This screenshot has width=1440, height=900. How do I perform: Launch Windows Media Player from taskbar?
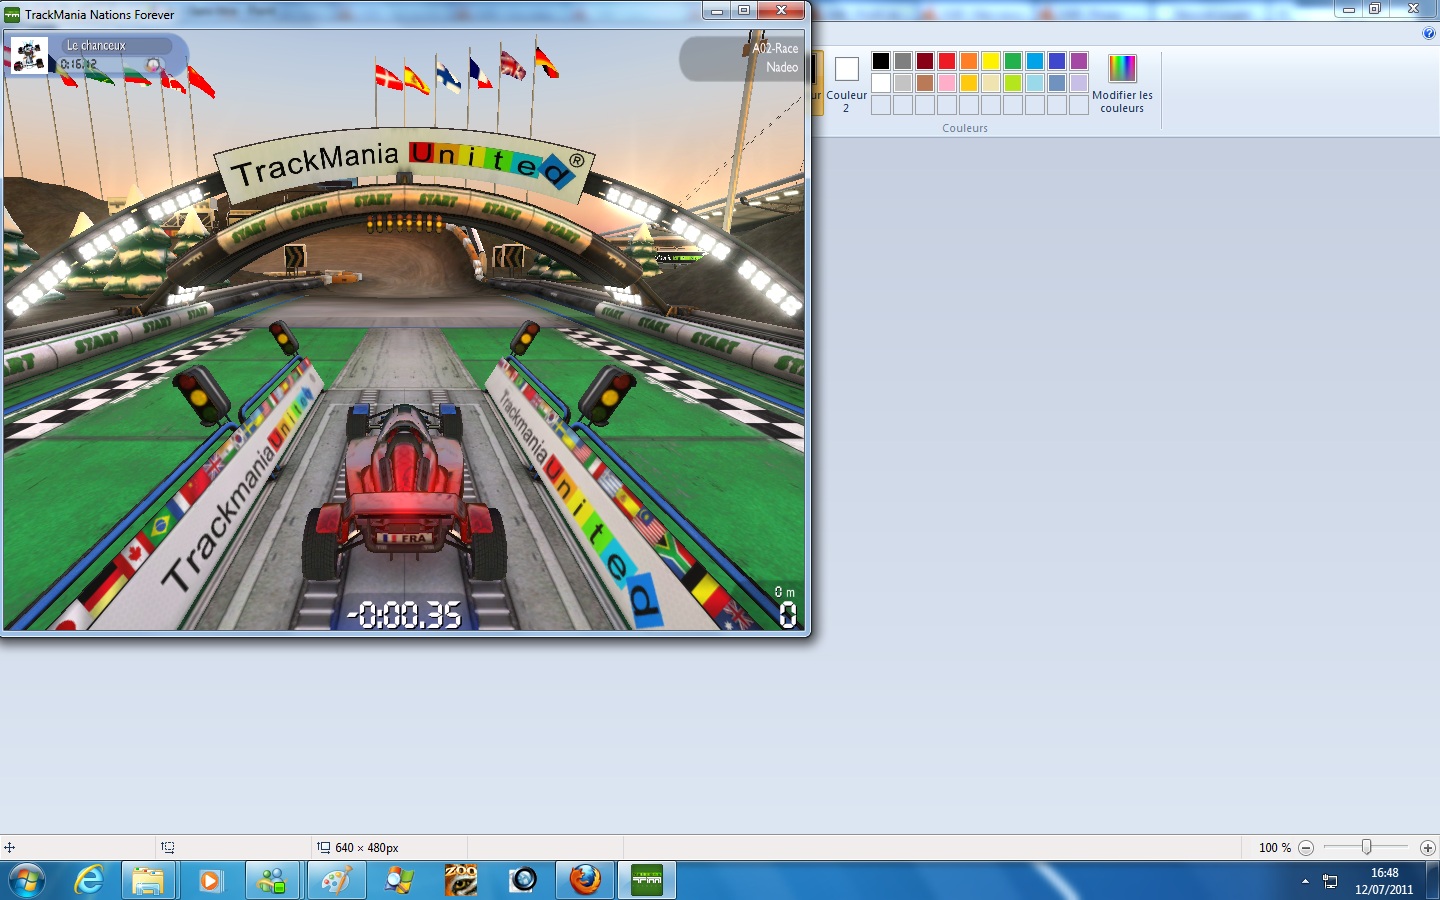[x=210, y=880]
